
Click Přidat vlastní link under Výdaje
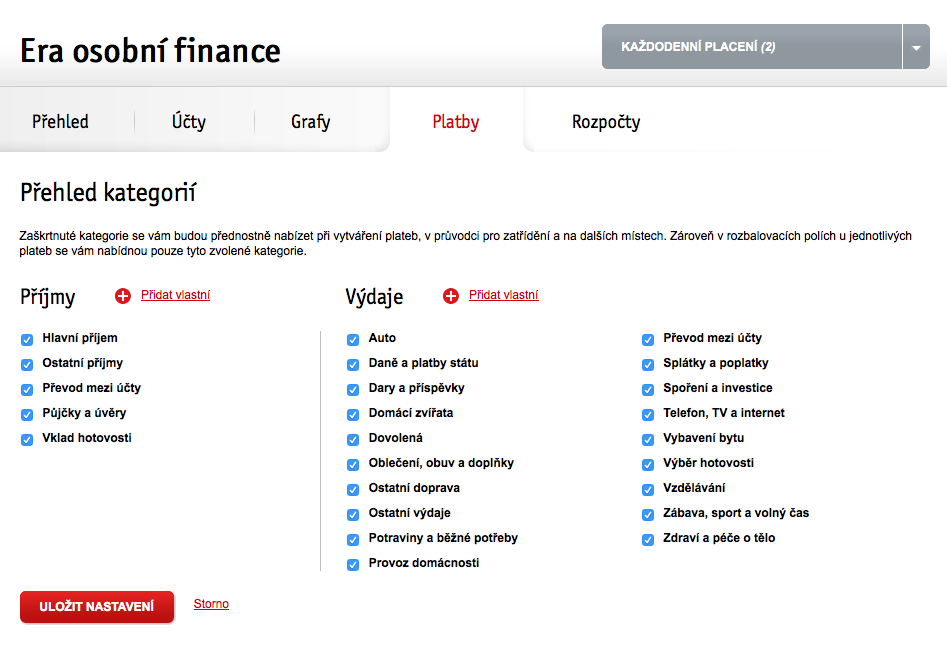click(x=504, y=295)
